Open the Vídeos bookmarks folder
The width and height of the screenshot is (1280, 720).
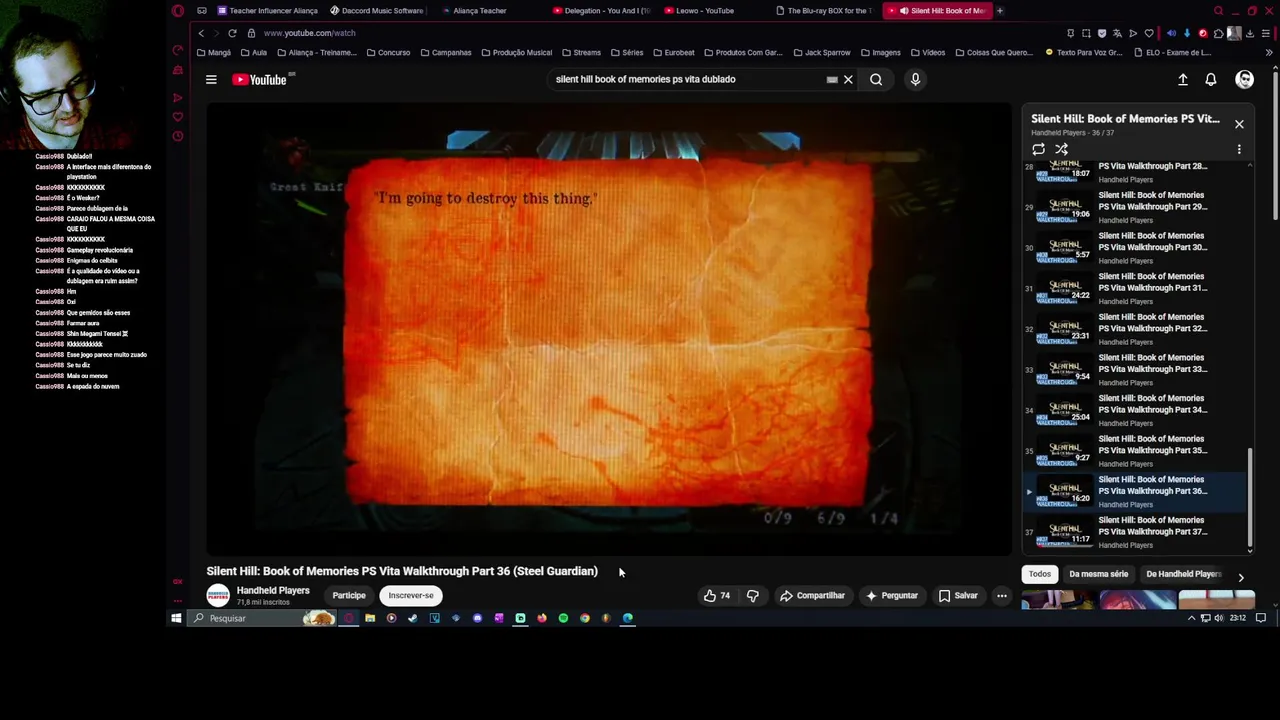tap(927, 53)
